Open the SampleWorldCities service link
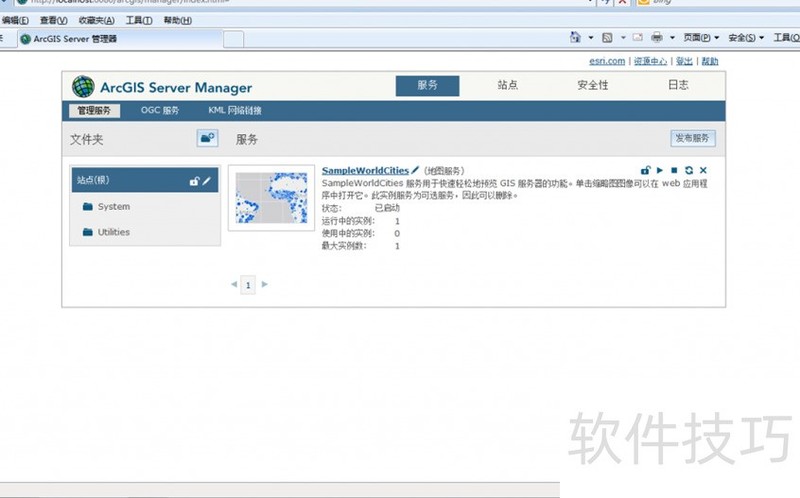Viewport: 800px width, 498px height. tap(365, 171)
